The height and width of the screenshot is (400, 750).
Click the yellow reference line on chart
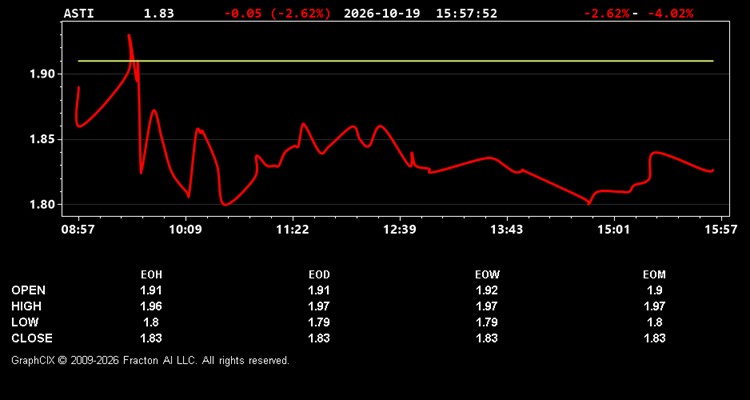pyautogui.click(x=396, y=61)
